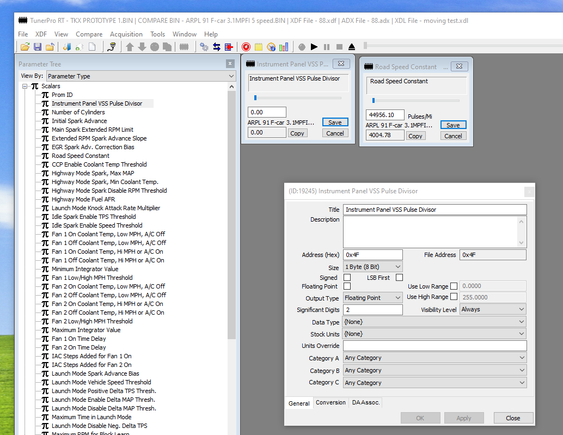Toggle the Signed checkbox
This screenshot has width=563, height=435.
coord(347,277)
